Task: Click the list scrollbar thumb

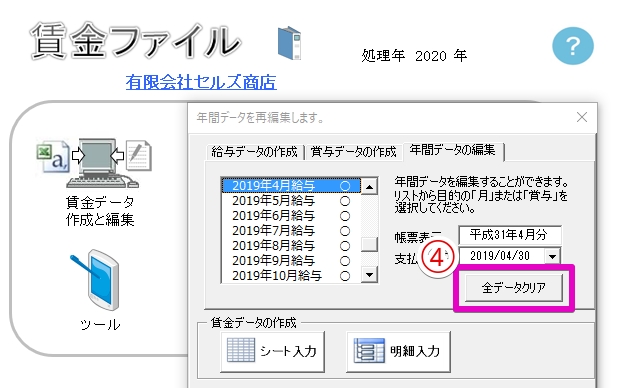Action: tap(369, 244)
